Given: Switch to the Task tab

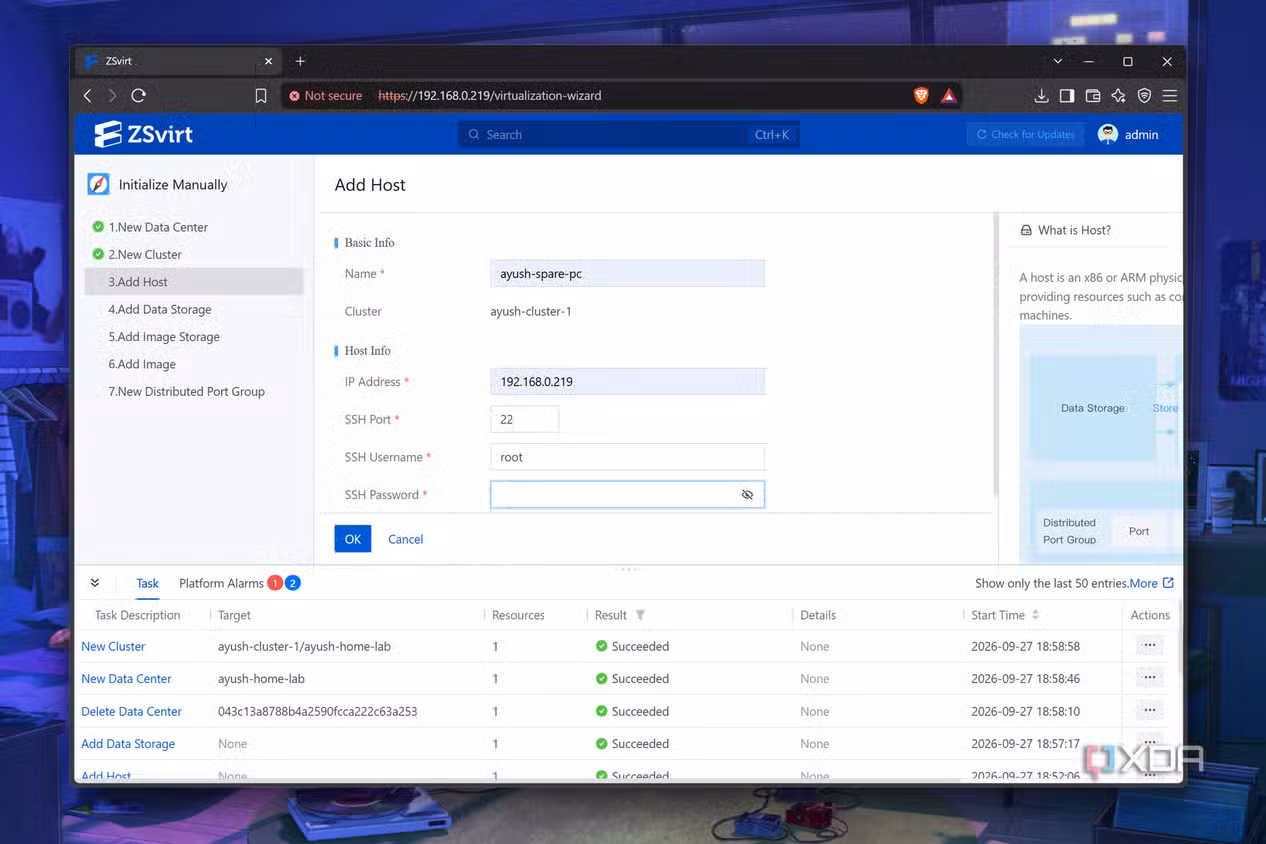Looking at the screenshot, I should click(147, 583).
